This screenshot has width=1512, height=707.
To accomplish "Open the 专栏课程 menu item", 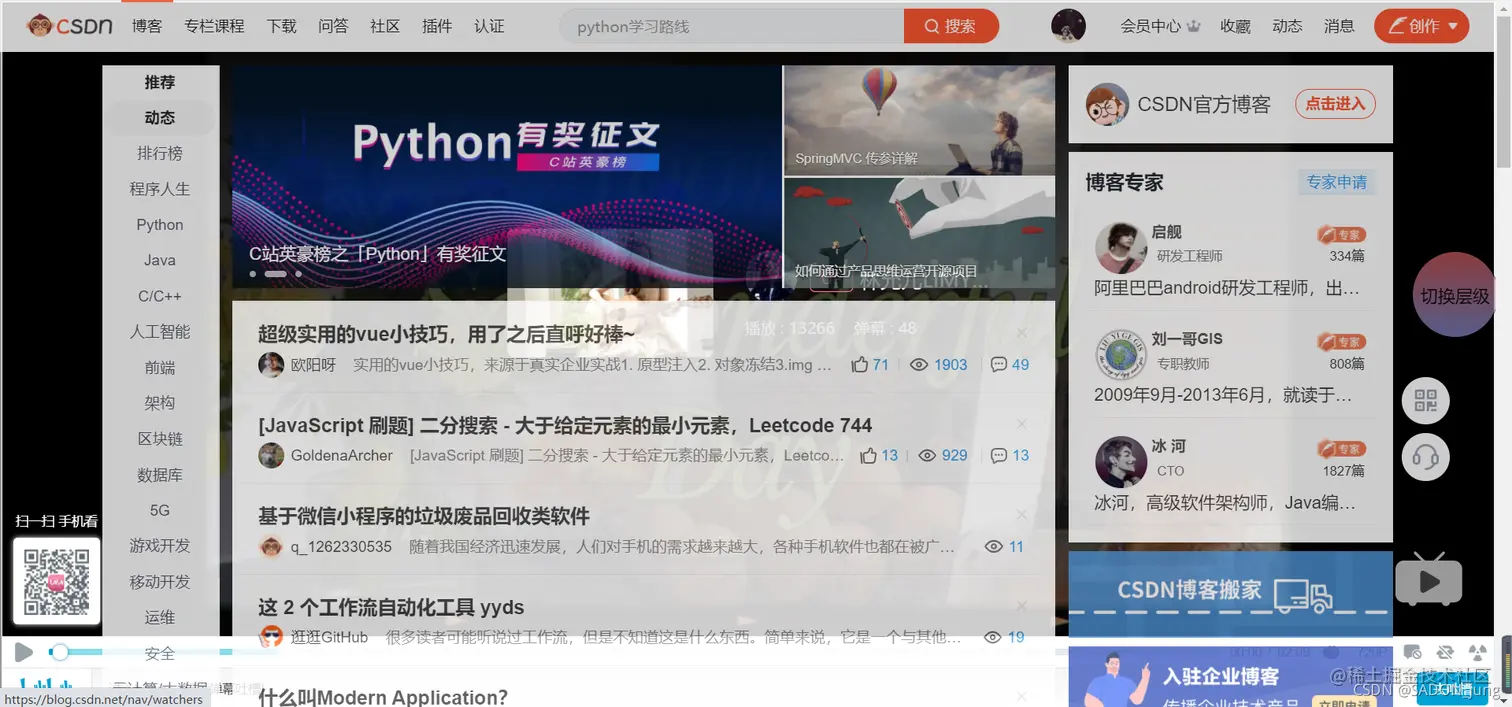I will (x=214, y=26).
